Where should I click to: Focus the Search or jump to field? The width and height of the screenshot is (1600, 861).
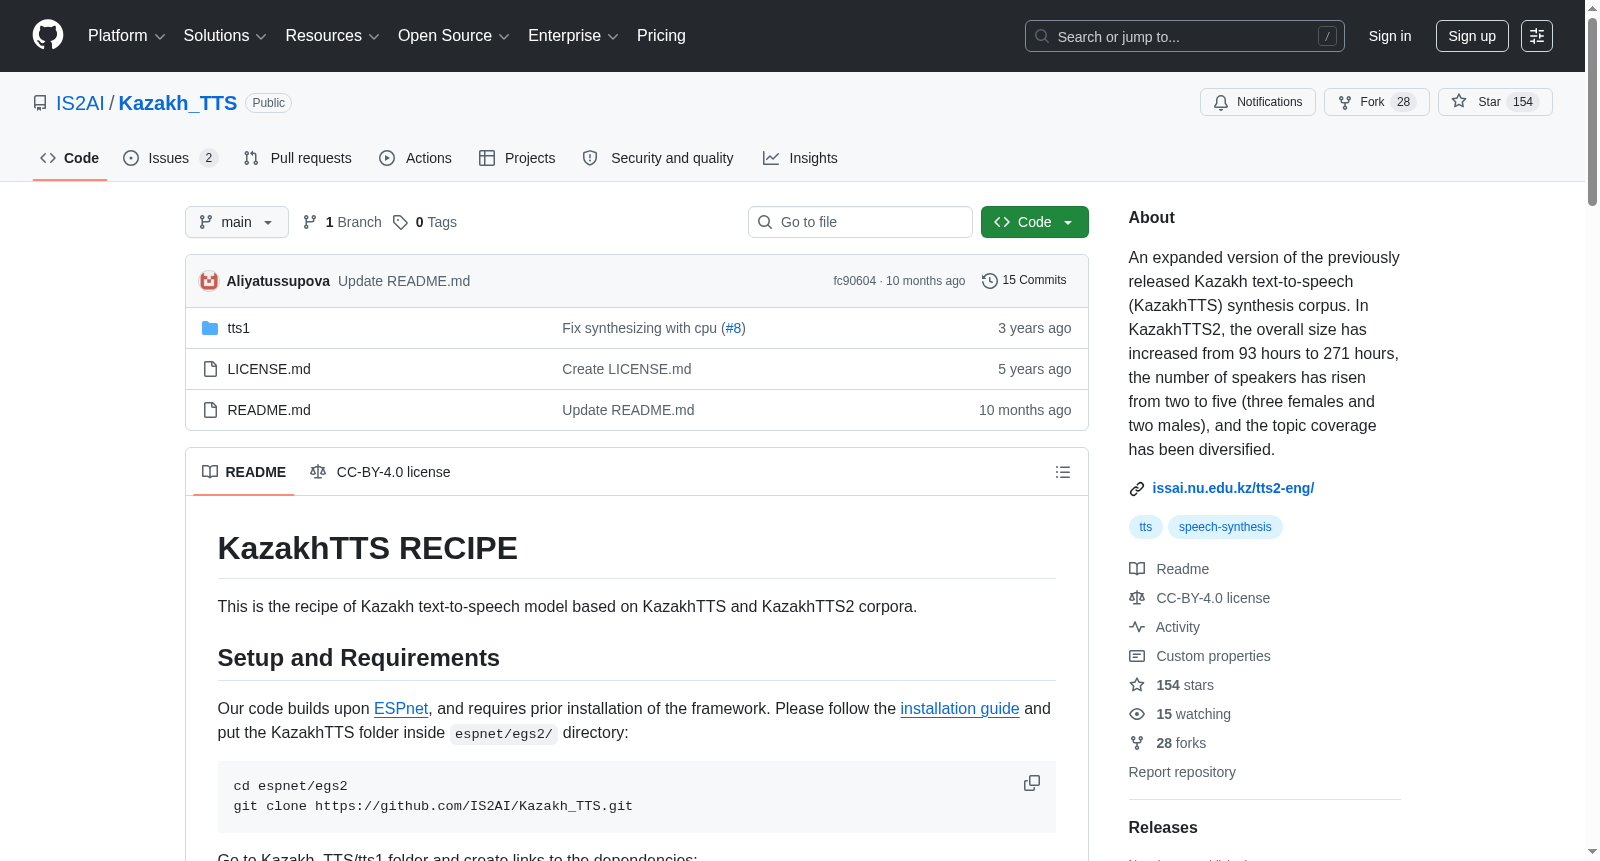click(x=1185, y=36)
